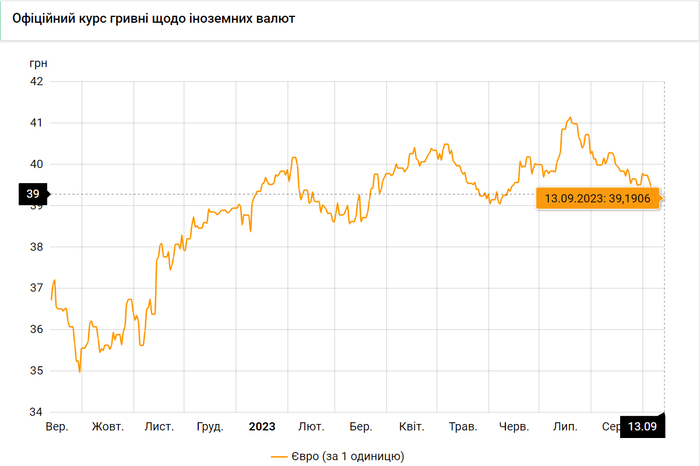Select the Лип. month label
Image resolution: width=700 pixels, height=466 pixels.
click(565, 427)
